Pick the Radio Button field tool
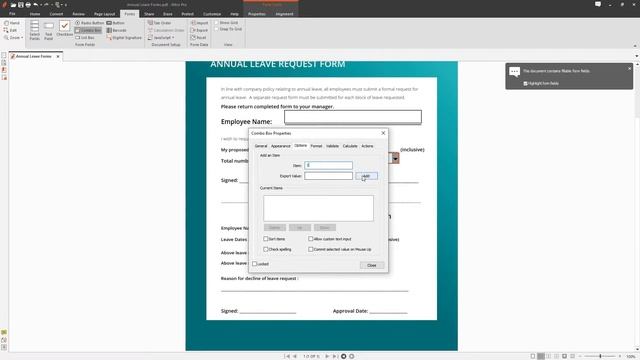This screenshot has width=640, height=360. click(x=89, y=23)
